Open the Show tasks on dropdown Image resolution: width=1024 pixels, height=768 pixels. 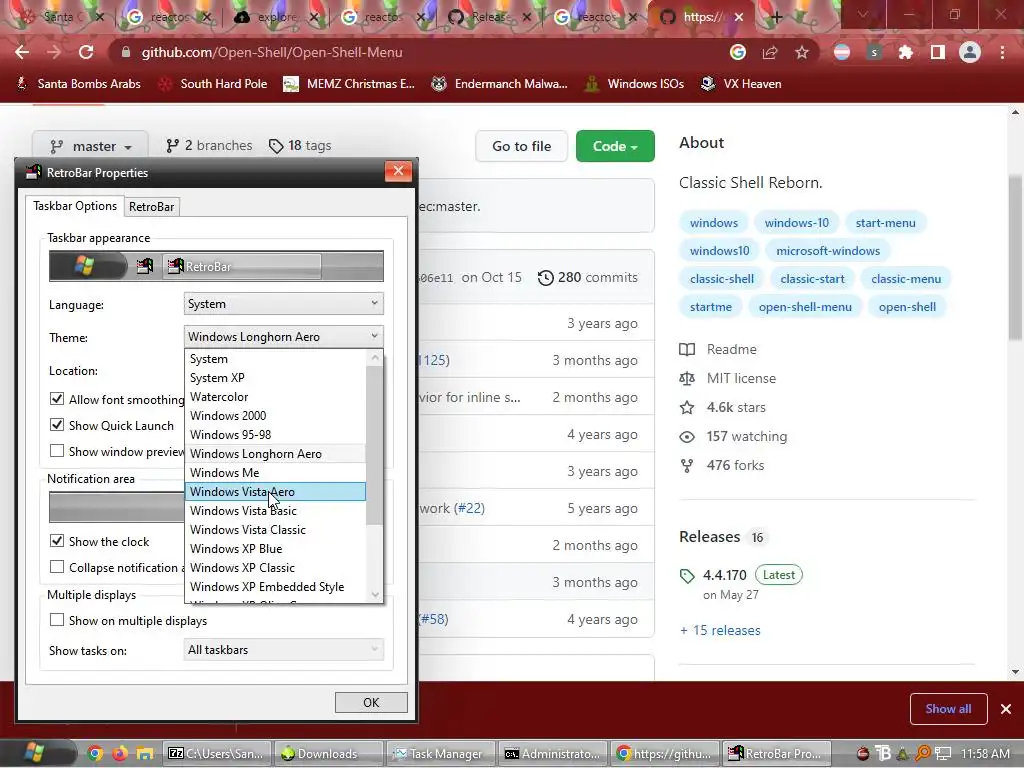point(283,650)
